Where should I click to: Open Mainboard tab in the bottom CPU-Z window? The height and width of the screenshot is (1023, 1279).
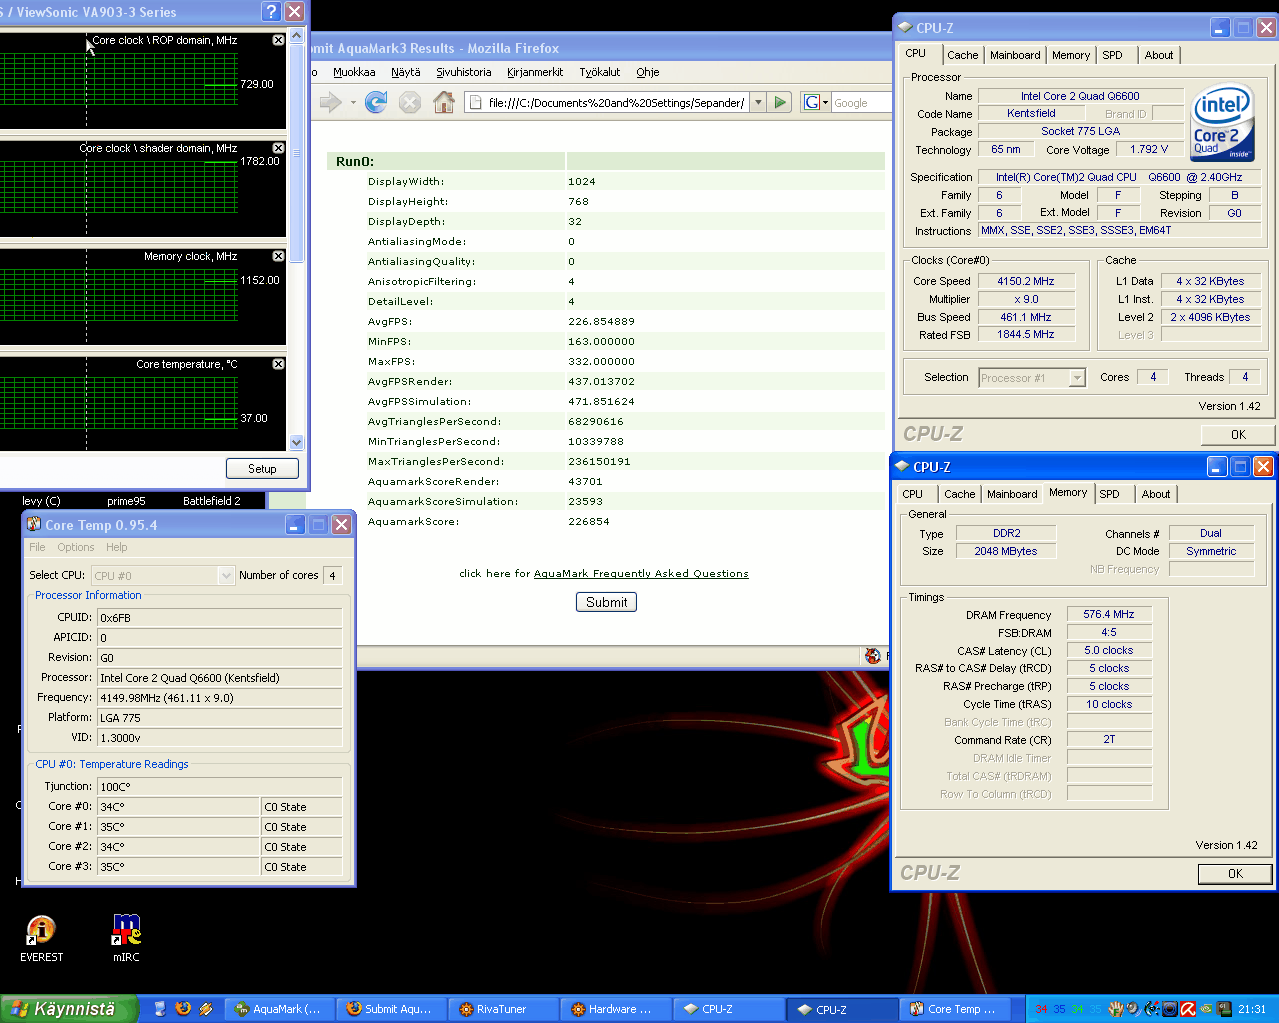pyautogui.click(x=1012, y=494)
